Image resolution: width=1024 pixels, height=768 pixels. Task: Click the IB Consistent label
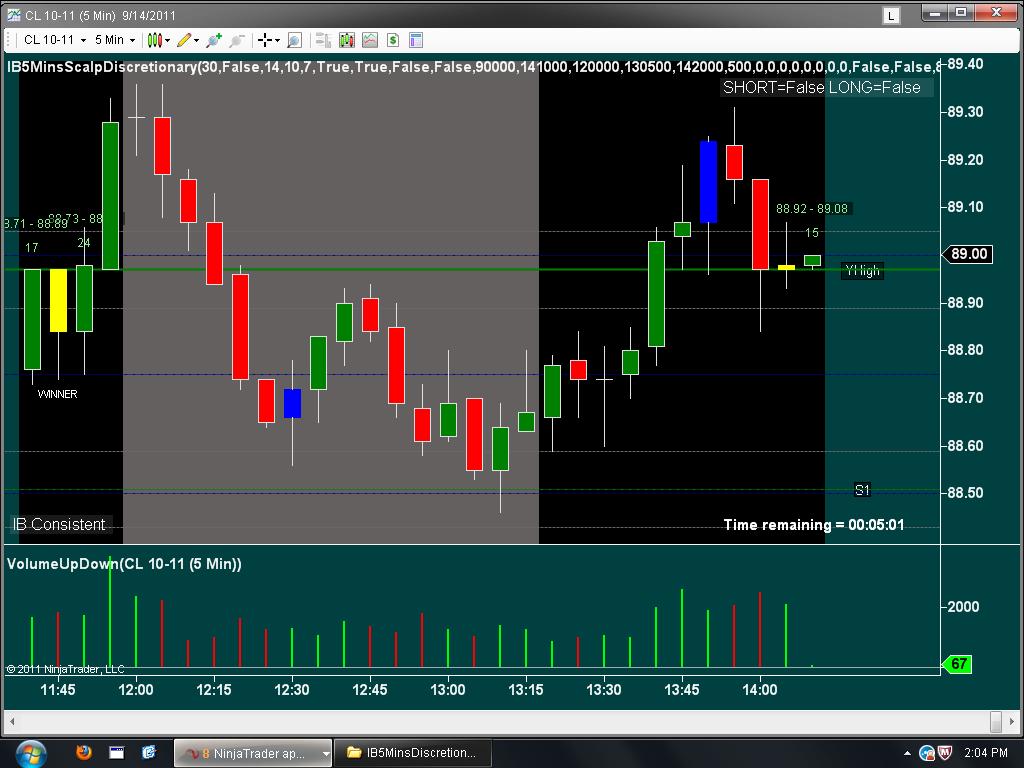pos(59,524)
